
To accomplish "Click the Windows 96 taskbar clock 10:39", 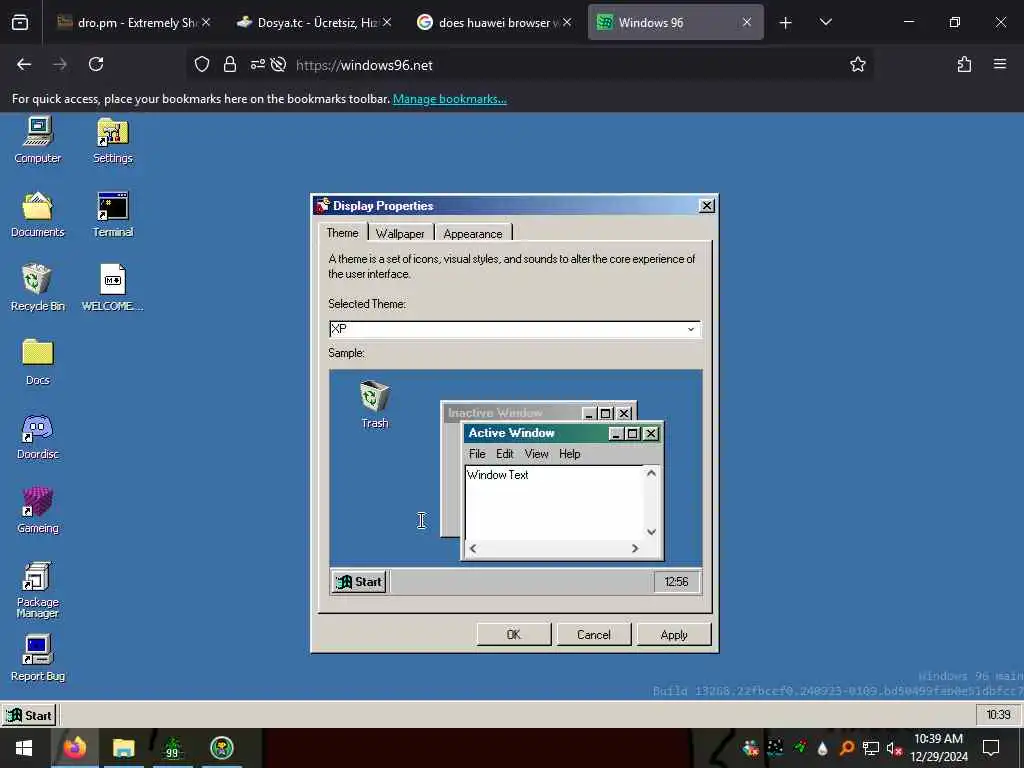I will click(x=998, y=715).
